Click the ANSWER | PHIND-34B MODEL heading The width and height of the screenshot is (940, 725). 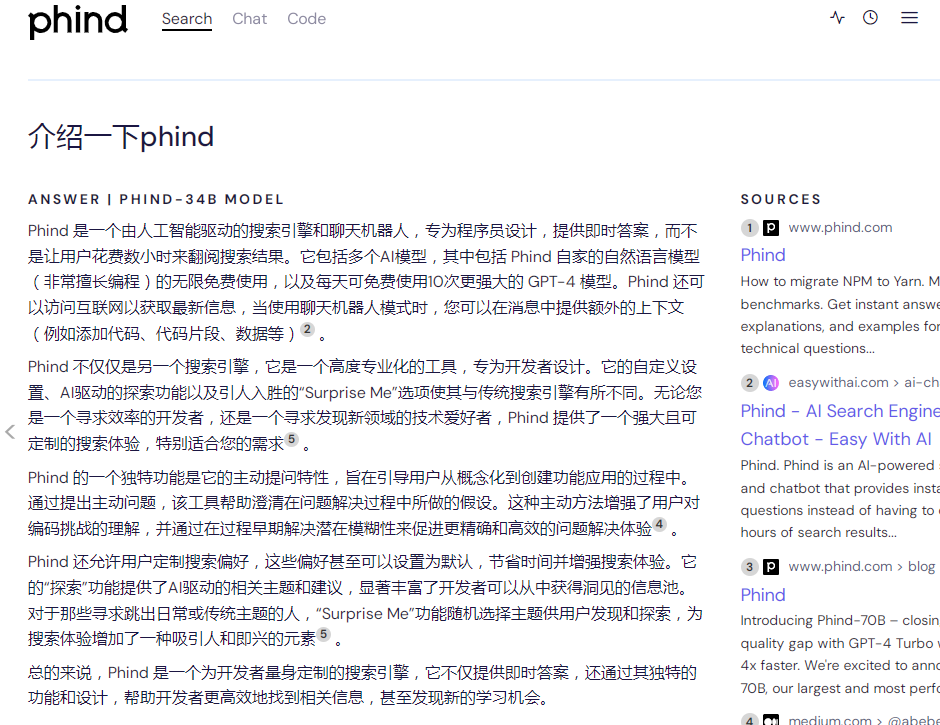pos(156,200)
